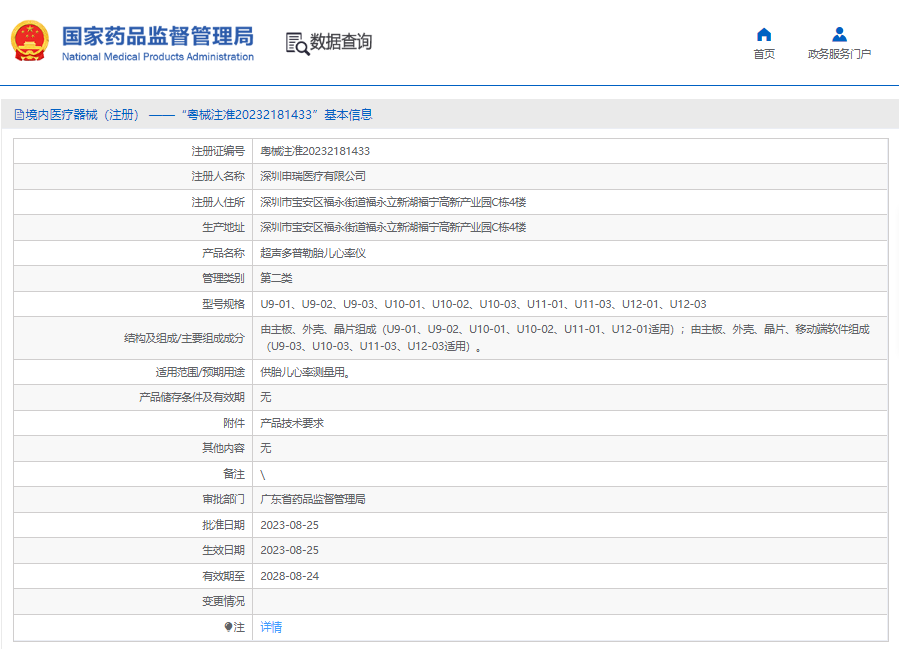Click the 注册人住所 address value
The height and width of the screenshot is (649, 899).
tap(393, 202)
